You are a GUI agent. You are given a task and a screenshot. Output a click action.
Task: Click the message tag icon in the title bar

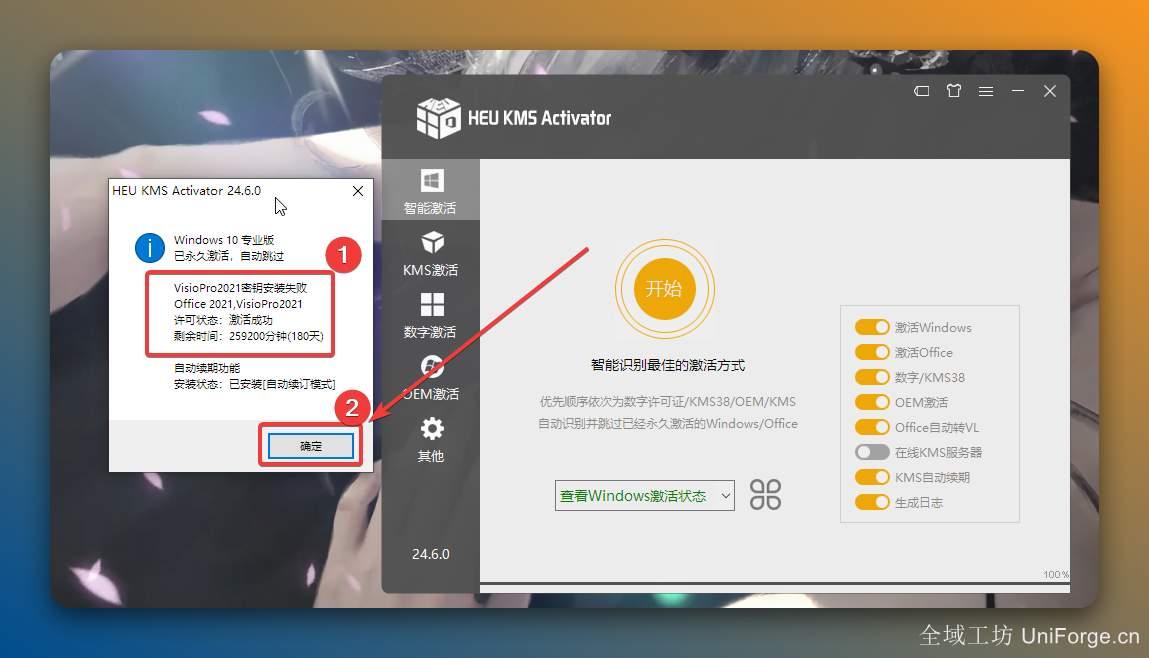click(922, 91)
